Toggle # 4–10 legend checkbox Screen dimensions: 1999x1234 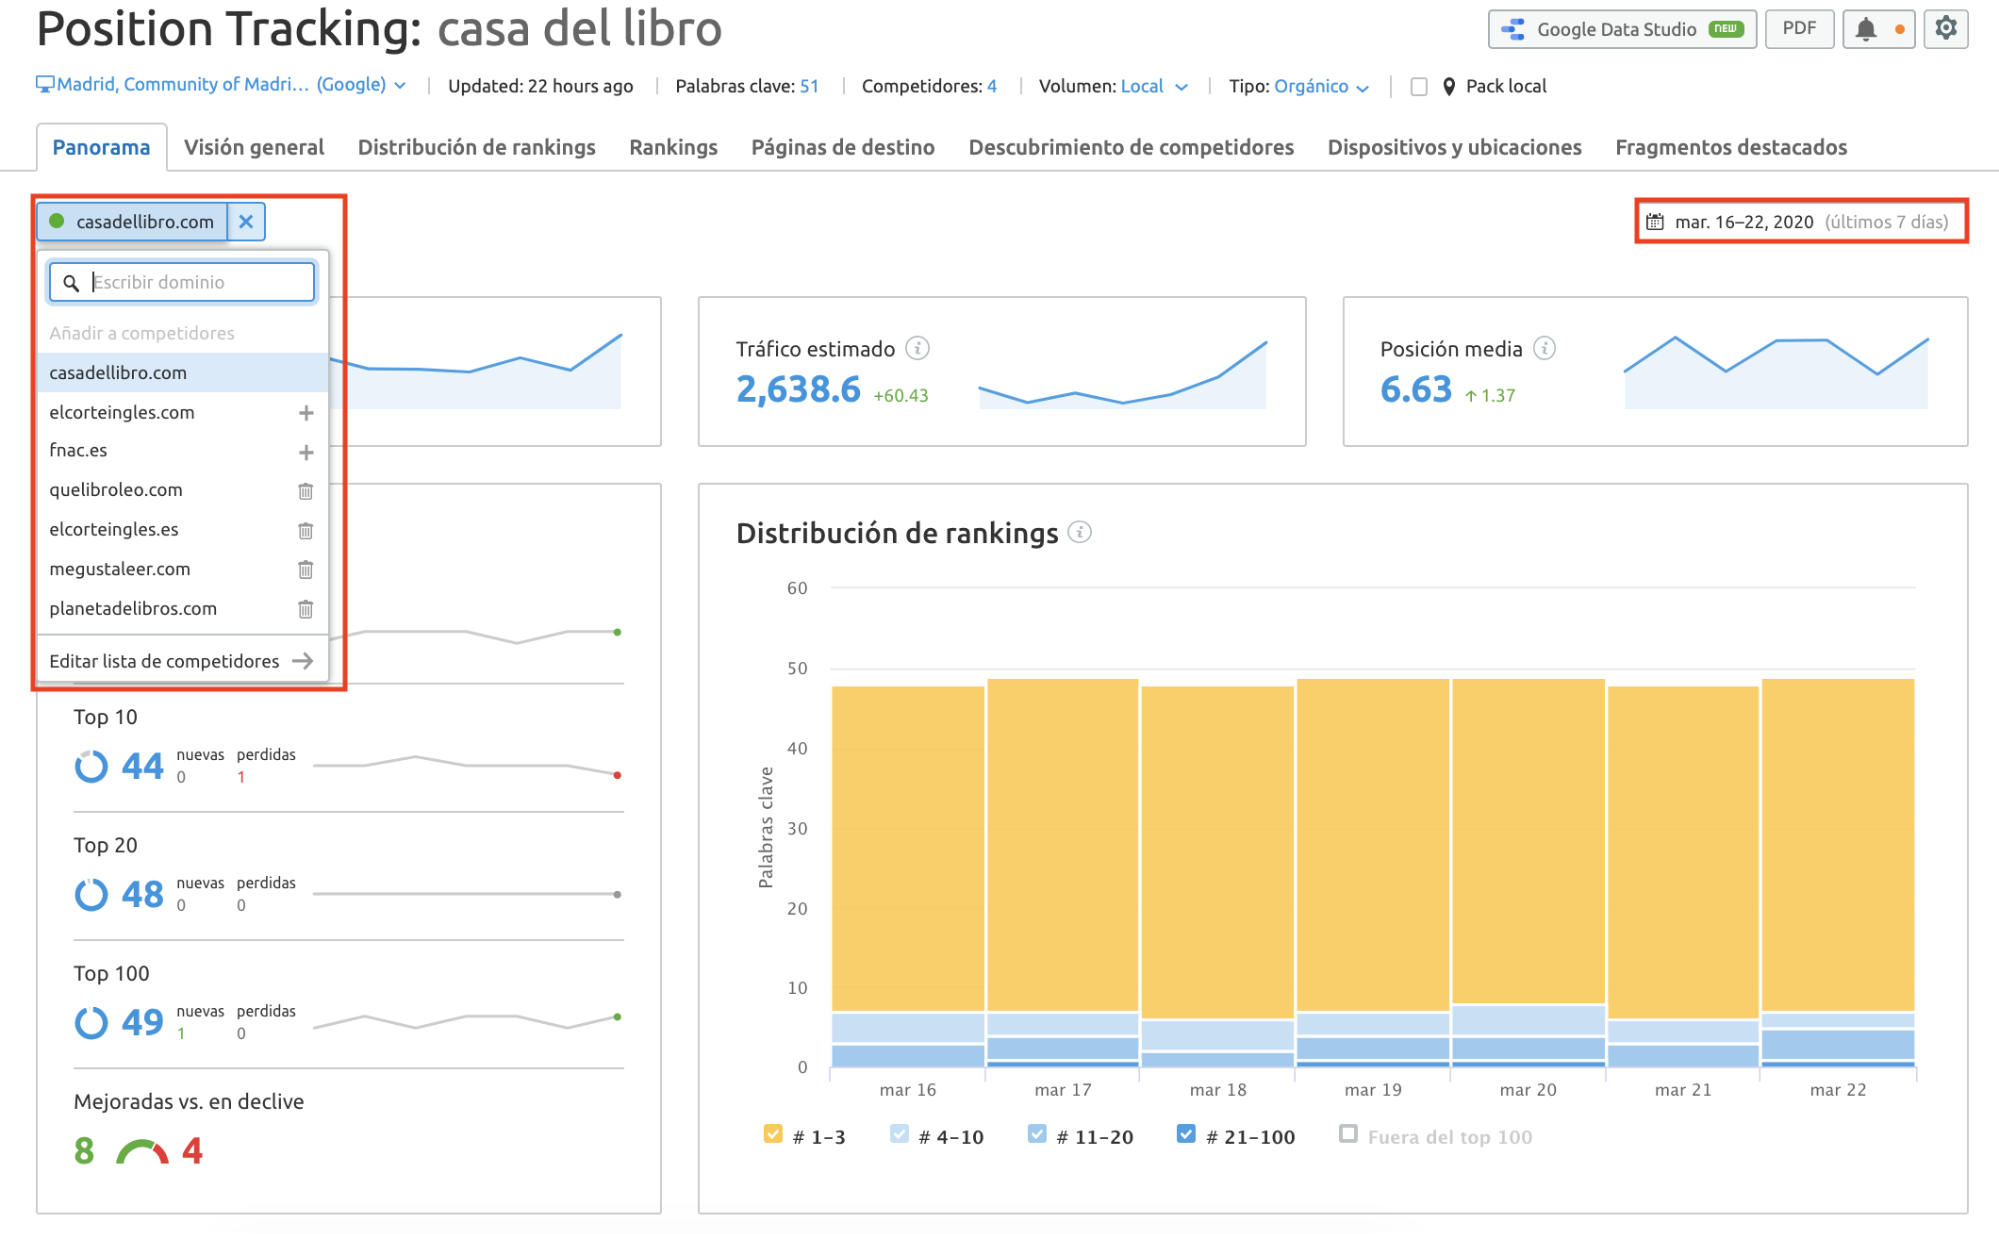899,1134
